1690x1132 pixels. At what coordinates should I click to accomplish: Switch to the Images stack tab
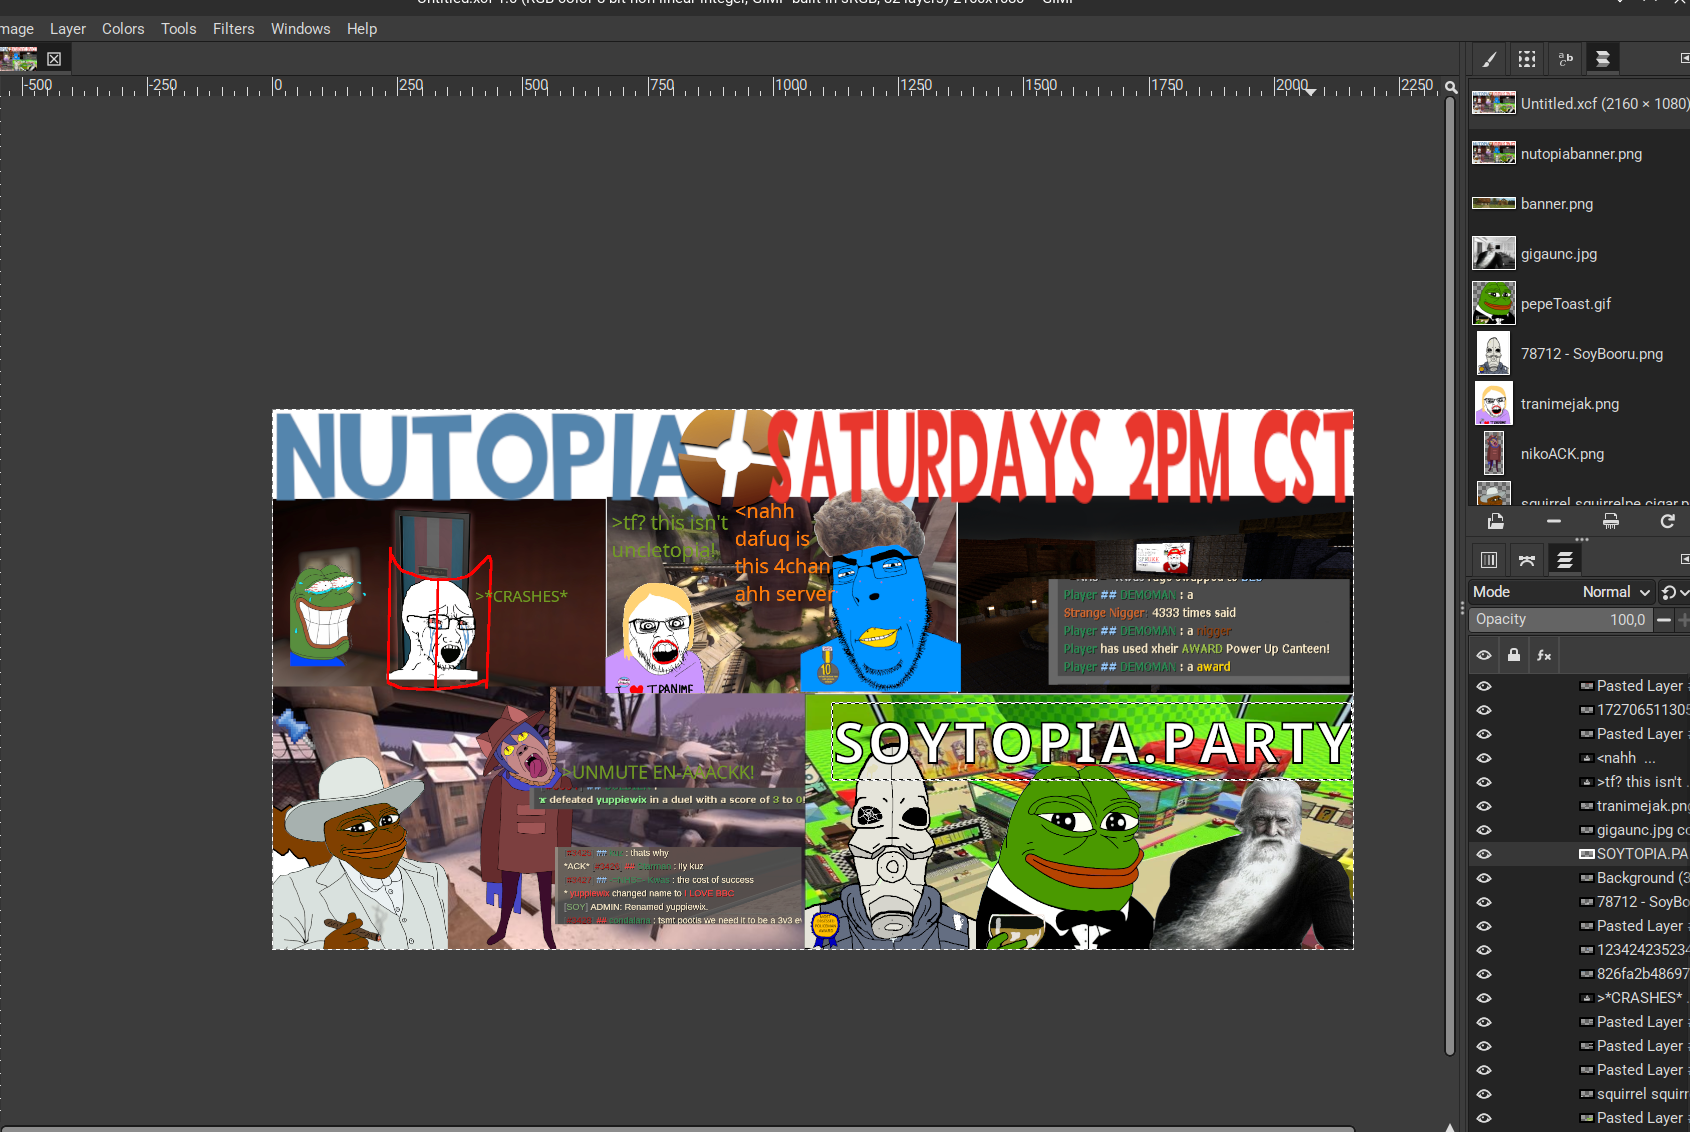(x=1603, y=59)
